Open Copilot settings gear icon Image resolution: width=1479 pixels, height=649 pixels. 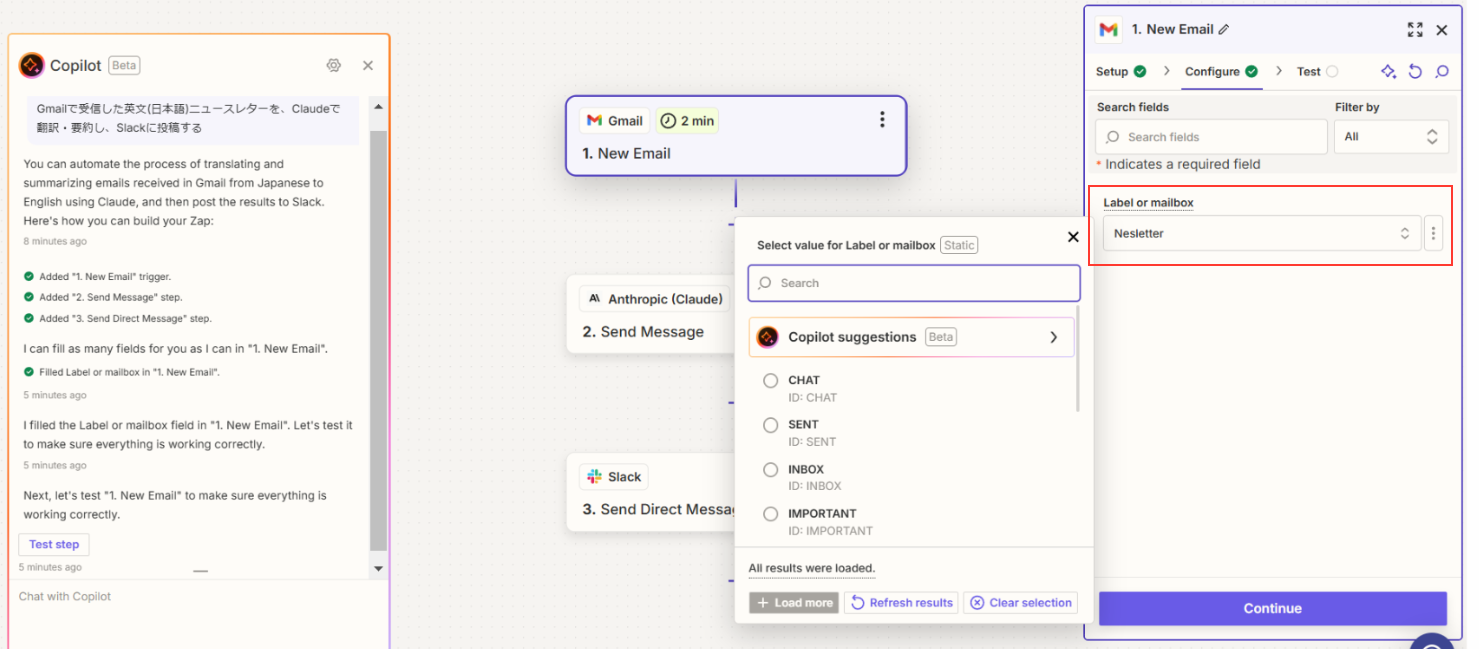[334, 65]
